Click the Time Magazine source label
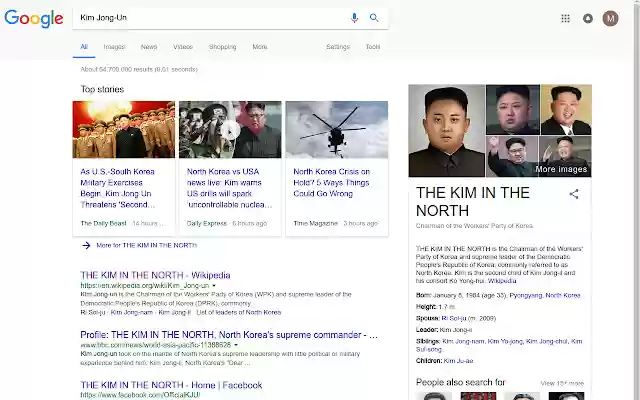Image resolution: width=640 pixels, height=400 pixels. point(316,223)
